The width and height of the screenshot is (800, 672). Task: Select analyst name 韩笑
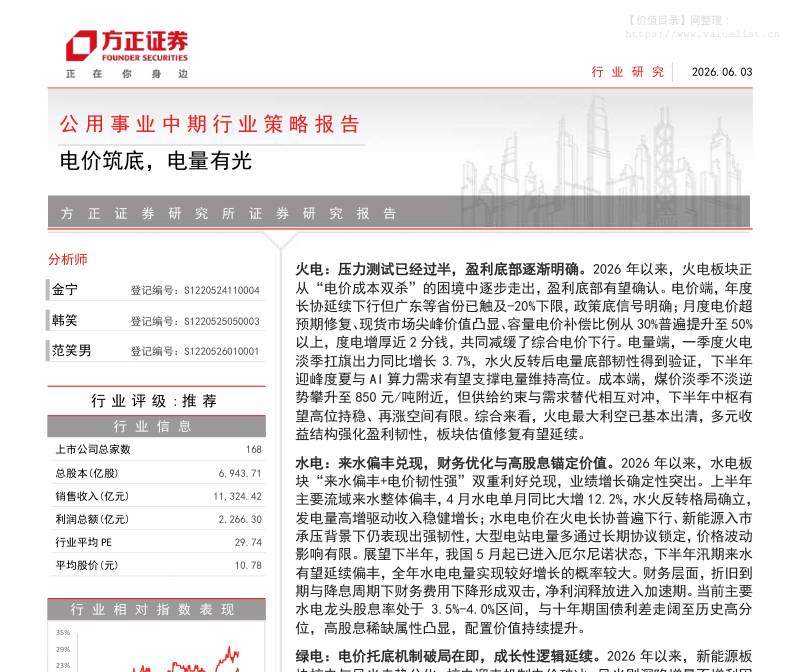[x=65, y=320]
